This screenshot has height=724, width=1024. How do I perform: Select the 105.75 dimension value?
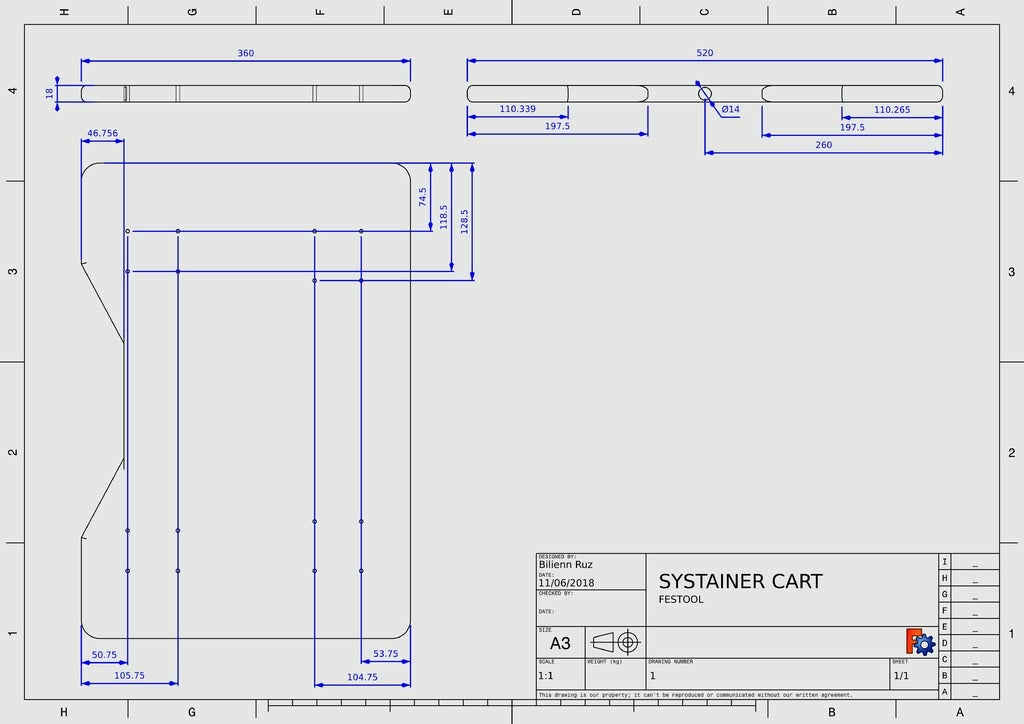pos(129,676)
